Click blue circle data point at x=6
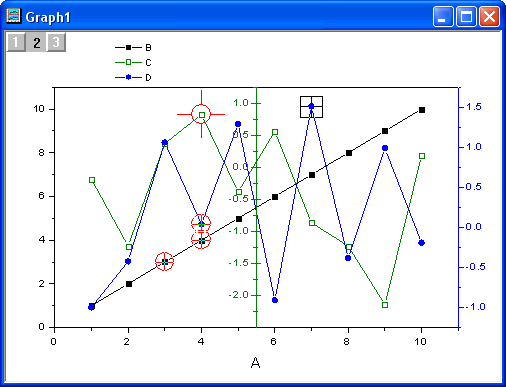The image size is (506, 387). (x=275, y=300)
